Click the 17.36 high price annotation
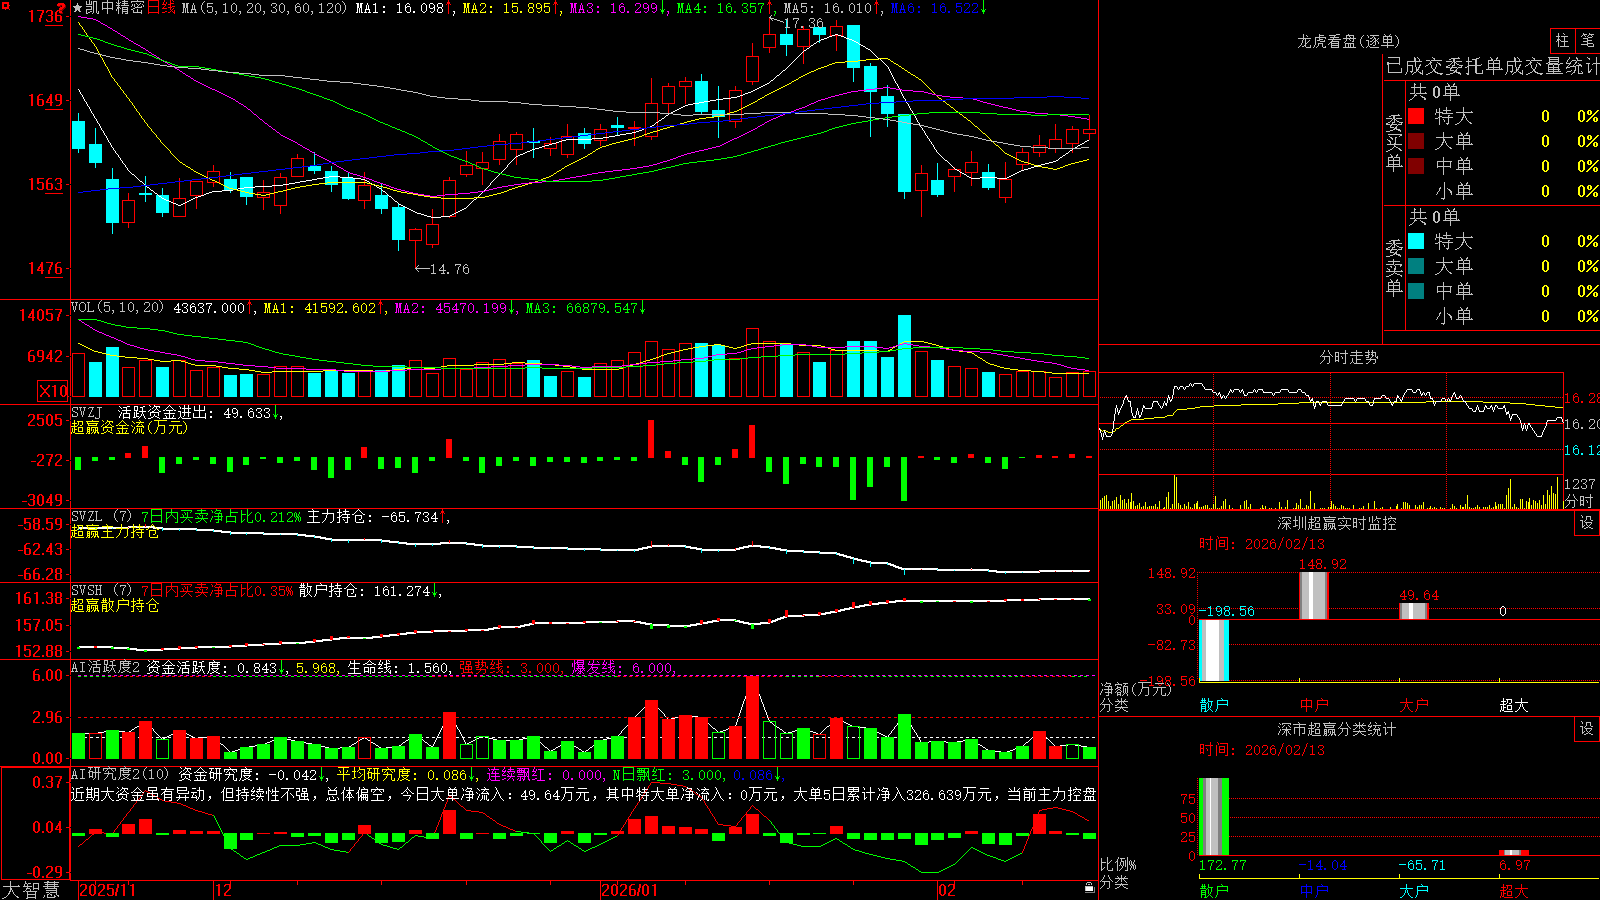This screenshot has width=1600, height=900. click(806, 23)
